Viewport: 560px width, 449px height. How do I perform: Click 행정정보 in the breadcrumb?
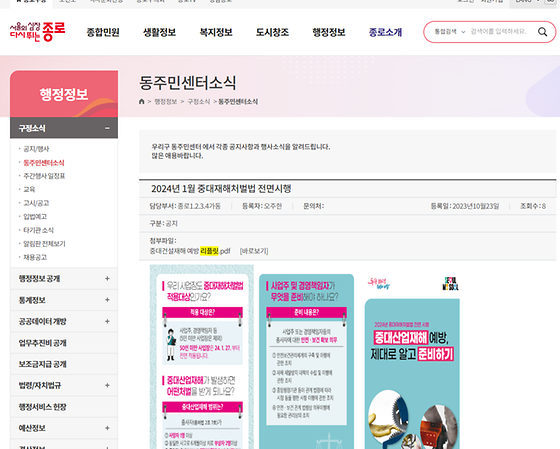click(166, 102)
